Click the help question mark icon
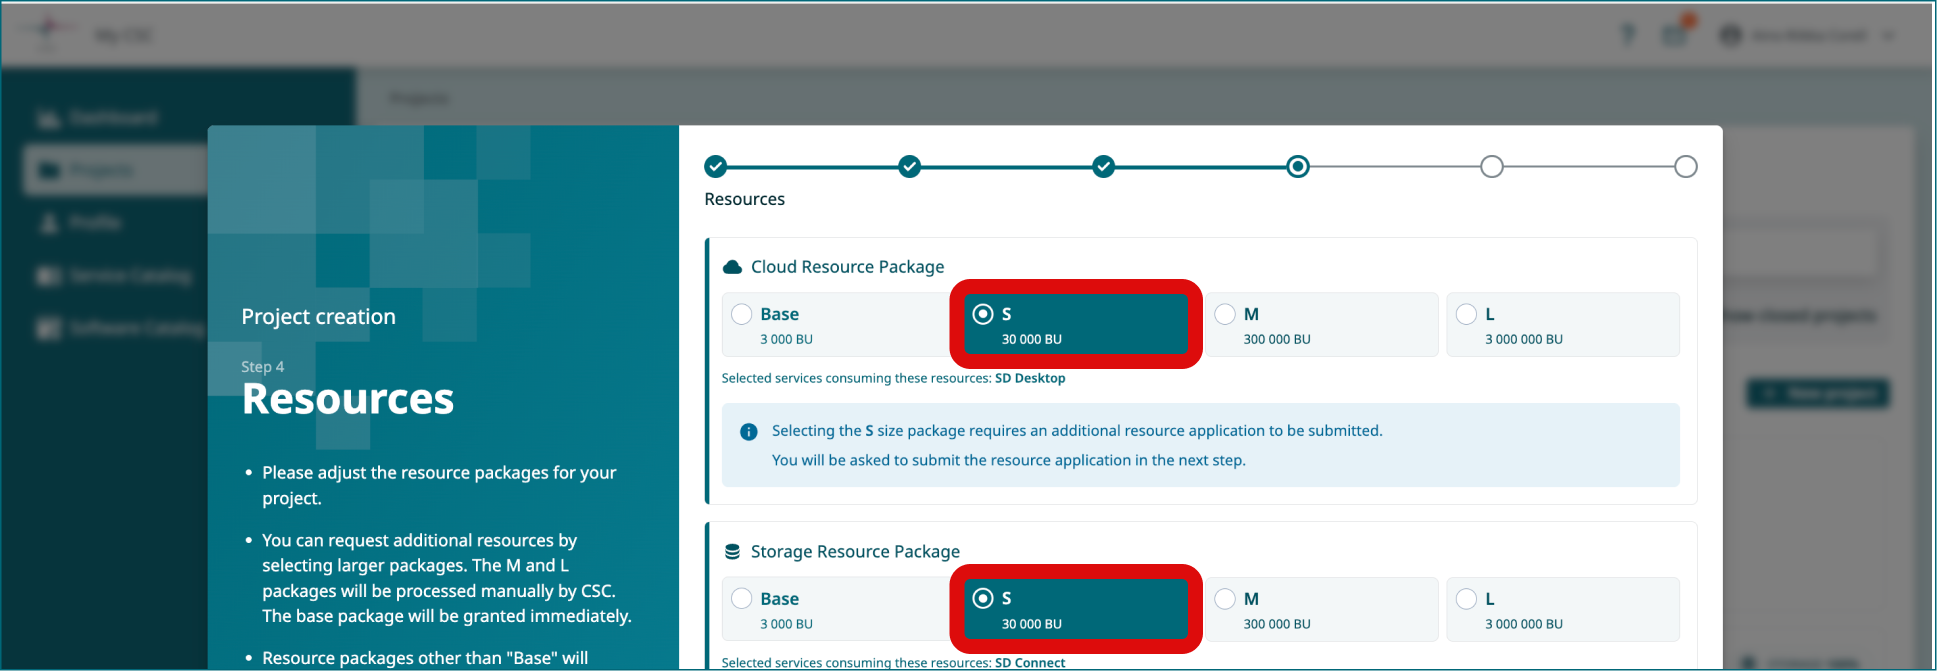Viewport: 1937px width, 671px height. pos(1628,35)
